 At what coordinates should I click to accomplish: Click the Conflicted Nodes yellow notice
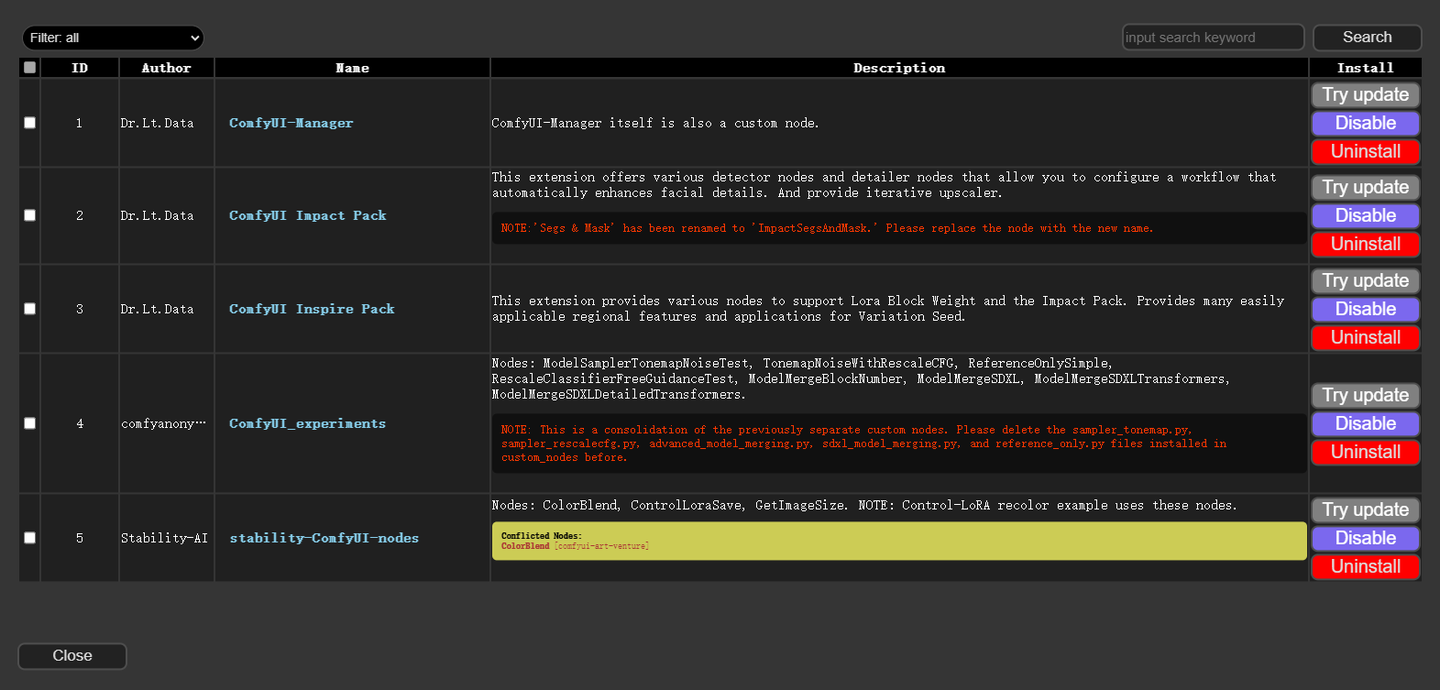[x=899, y=541]
